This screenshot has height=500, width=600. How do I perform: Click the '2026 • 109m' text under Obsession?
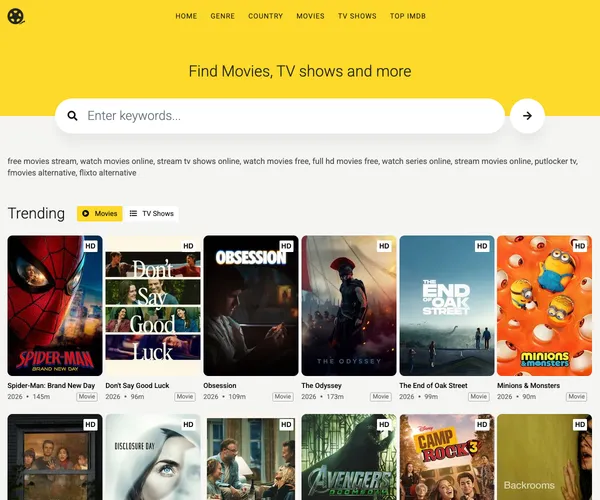(x=225, y=397)
